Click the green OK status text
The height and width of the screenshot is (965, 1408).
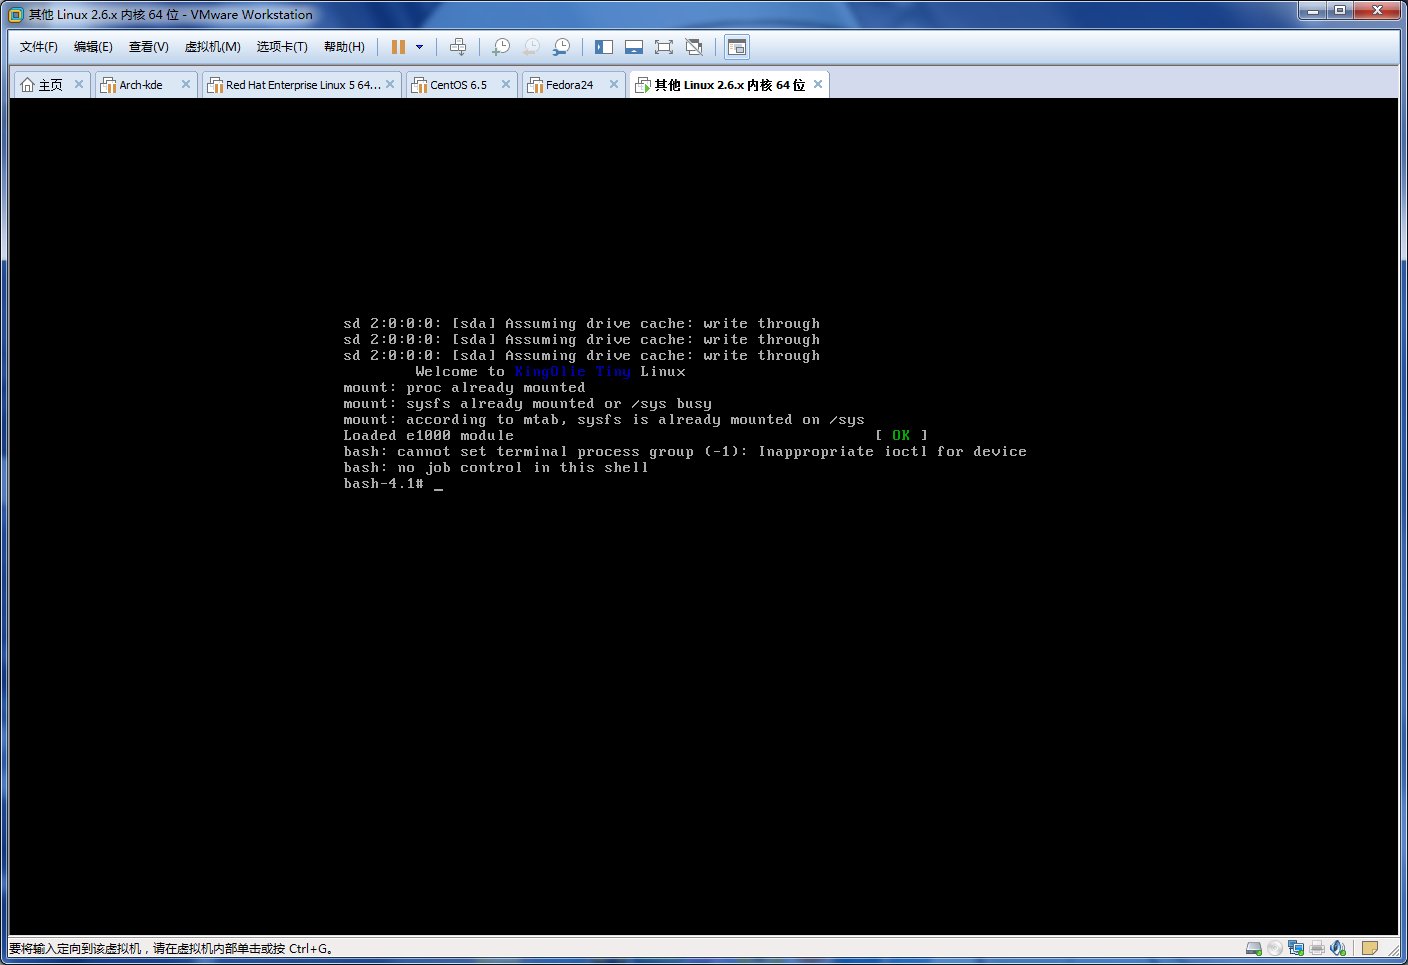coord(901,436)
